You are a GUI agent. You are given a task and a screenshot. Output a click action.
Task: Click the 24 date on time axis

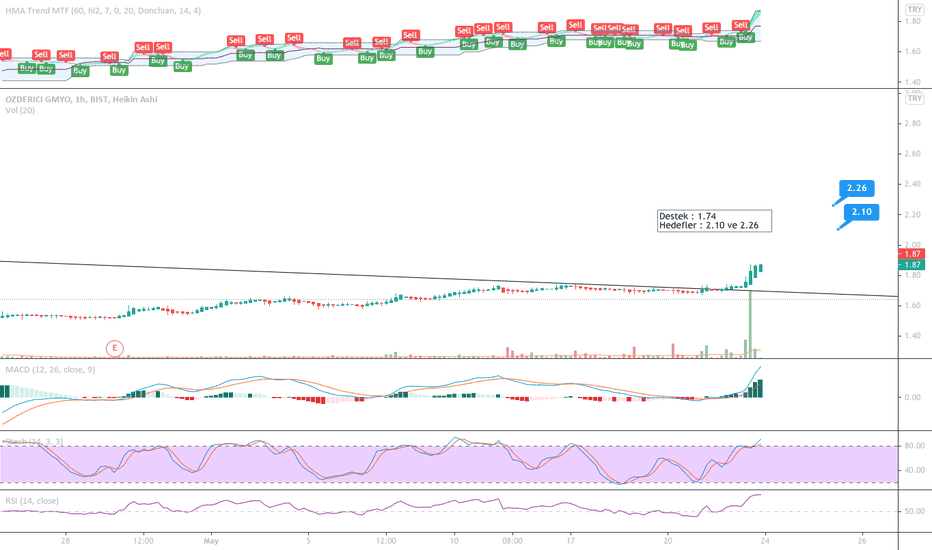click(x=765, y=541)
